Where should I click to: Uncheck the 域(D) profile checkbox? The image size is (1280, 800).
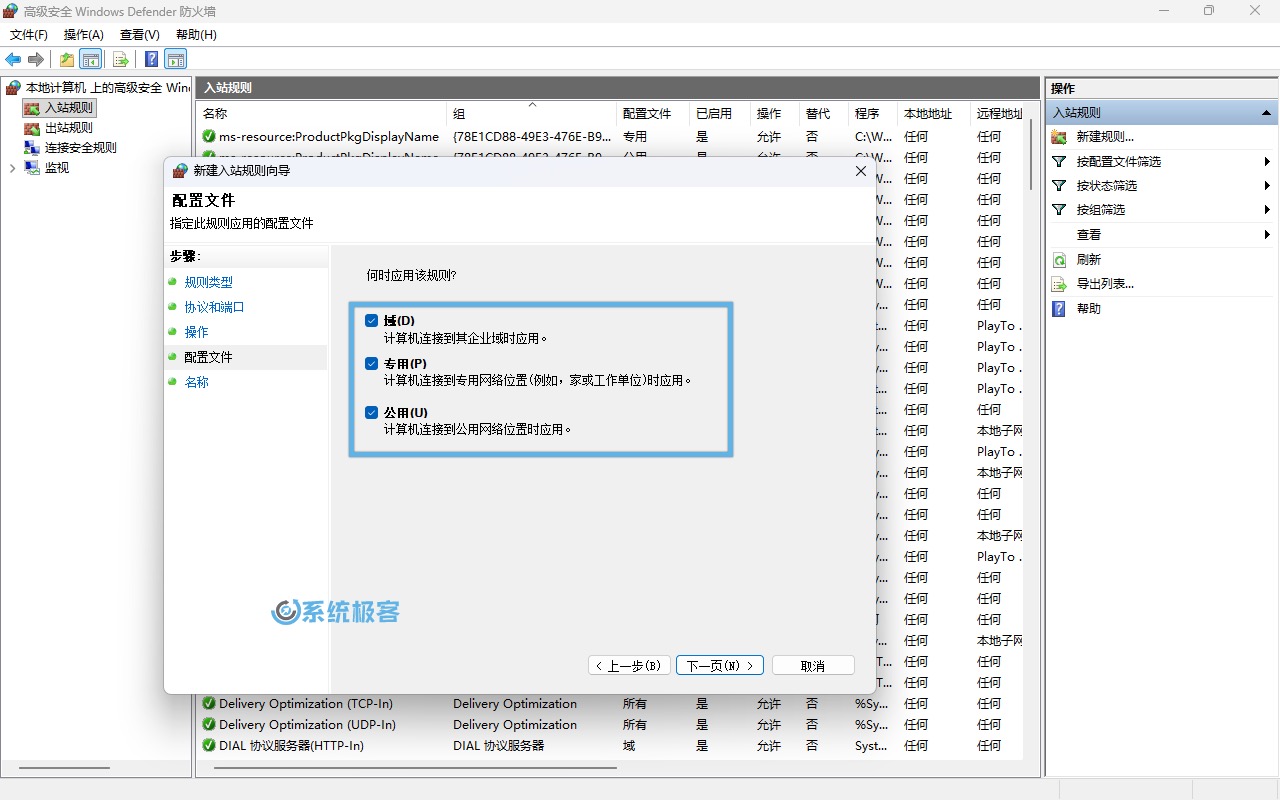(x=371, y=320)
